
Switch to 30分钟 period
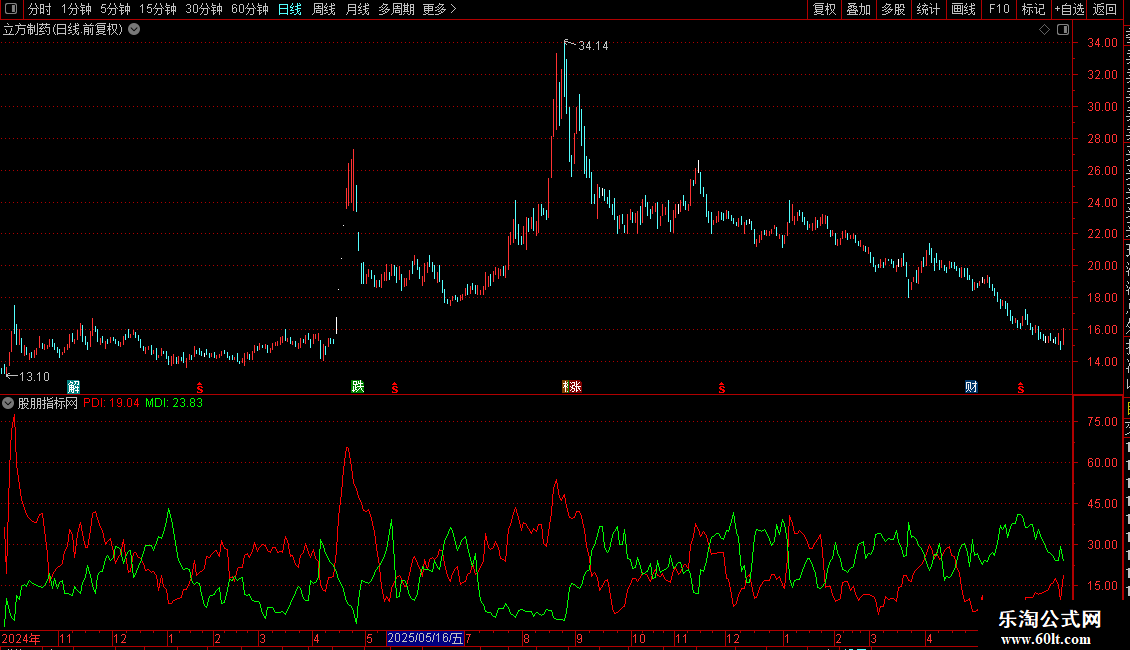[x=204, y=9]
